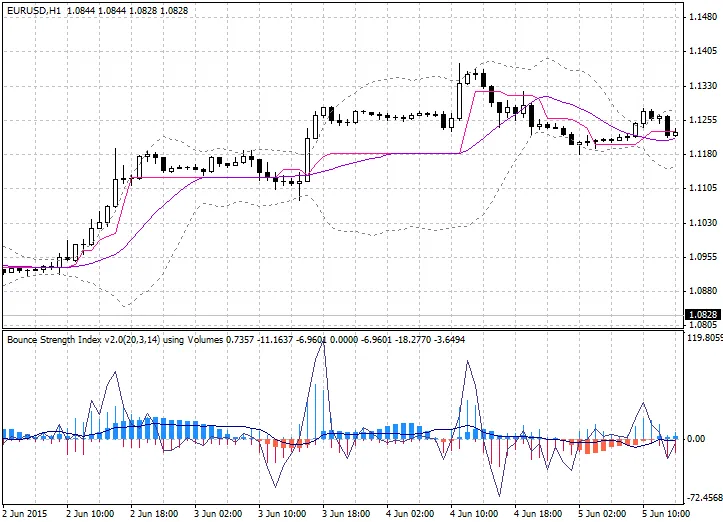Click the 119.8059 indicator scale maximum
The image size is (723, 522).
704,339
